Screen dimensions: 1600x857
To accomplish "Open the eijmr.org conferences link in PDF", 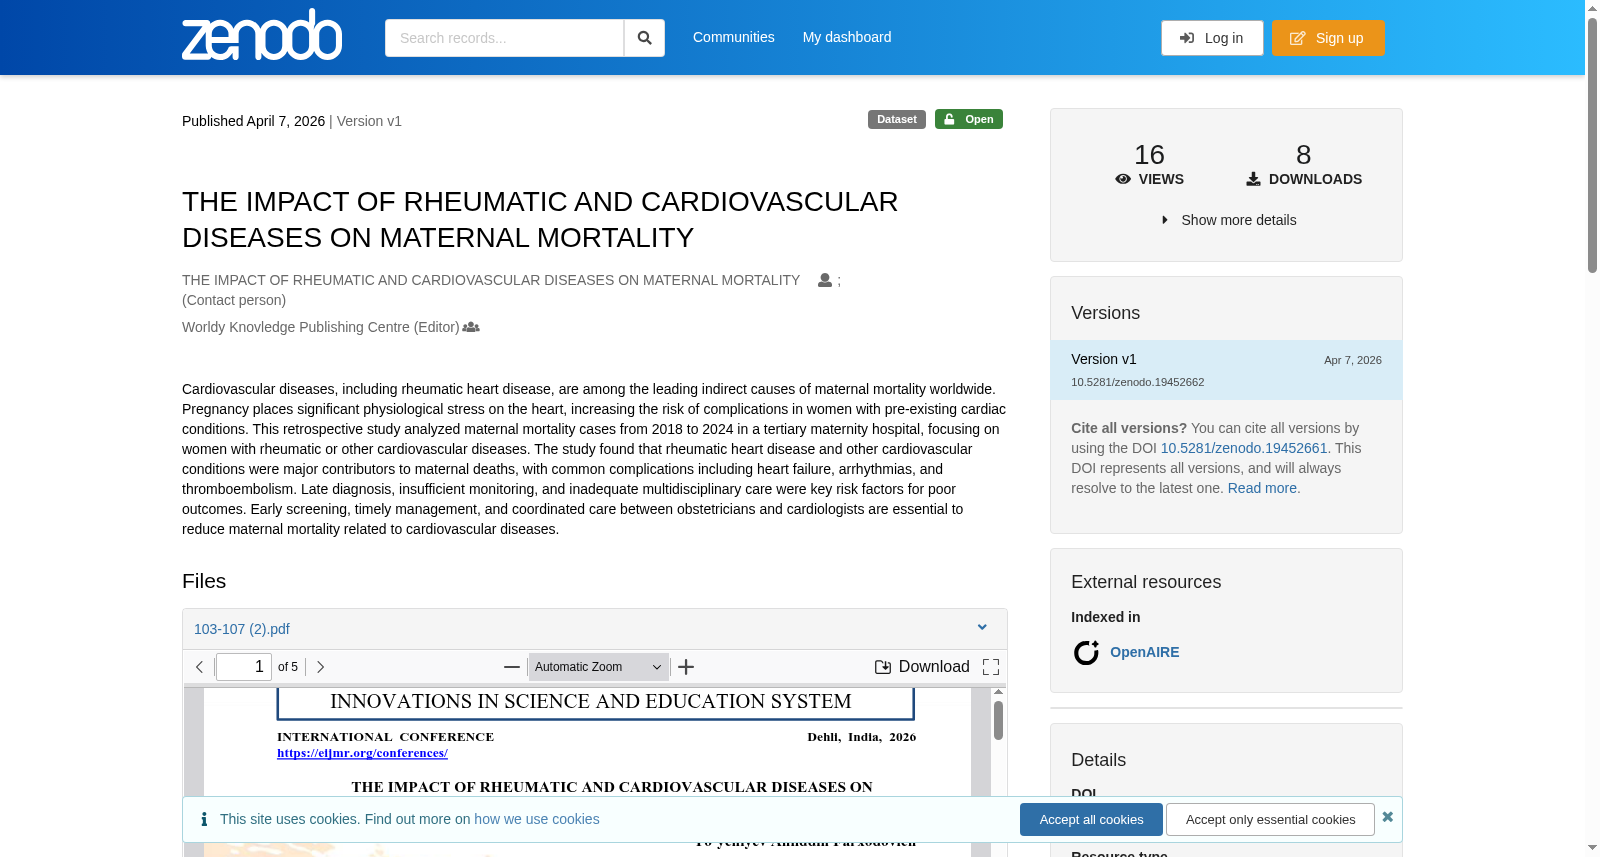I will point(362,753).
